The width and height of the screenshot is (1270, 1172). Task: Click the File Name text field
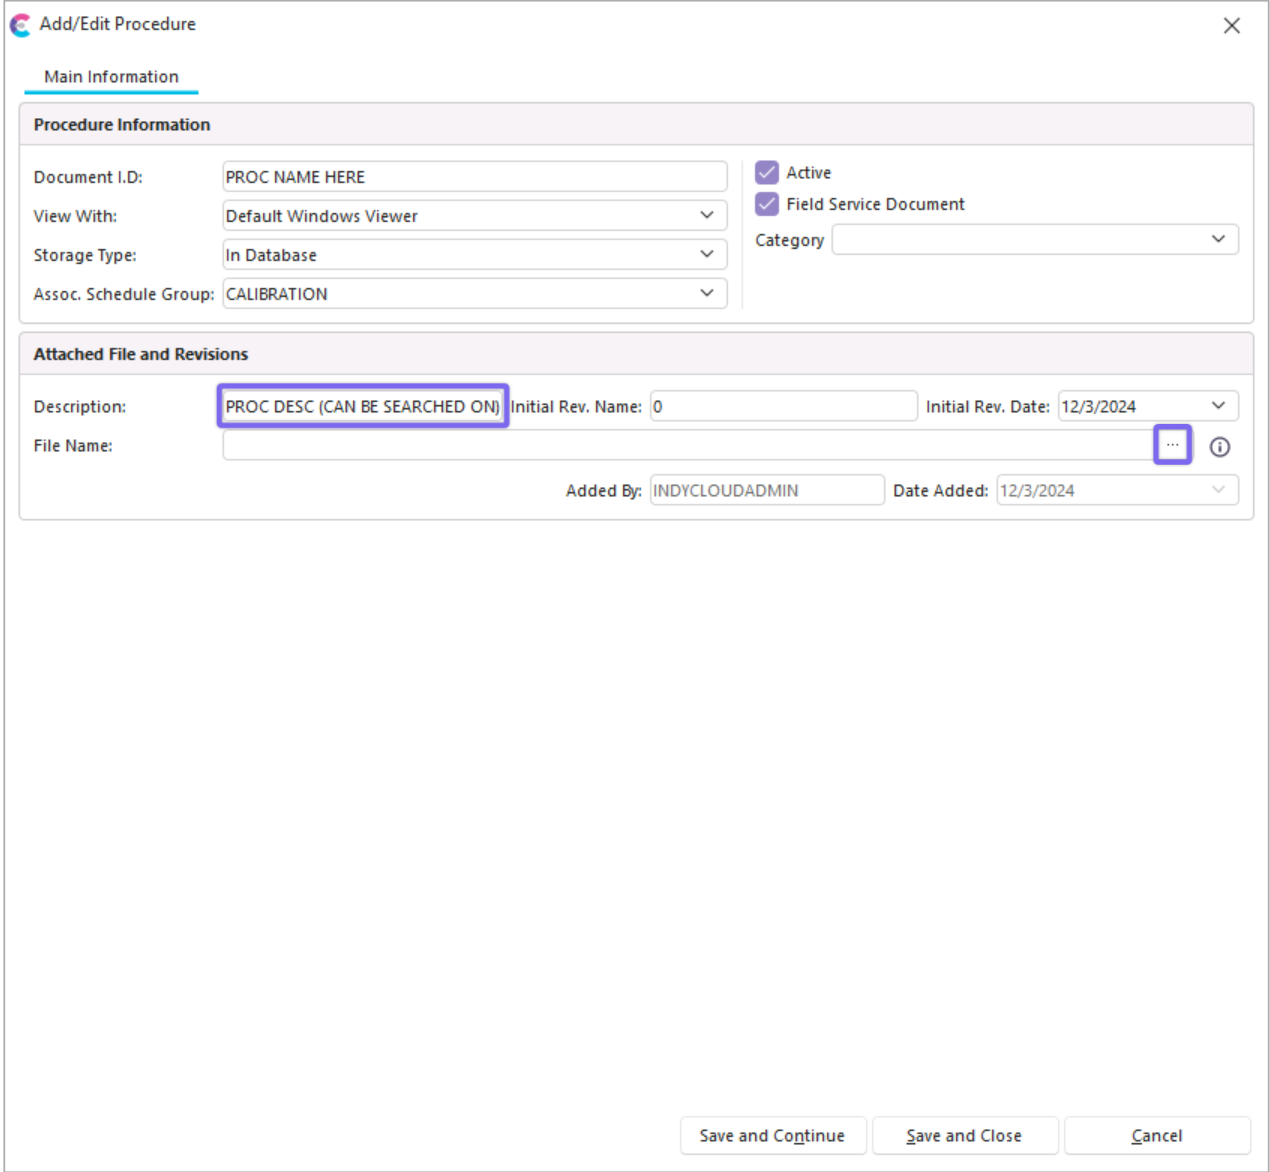coord(686,446)
